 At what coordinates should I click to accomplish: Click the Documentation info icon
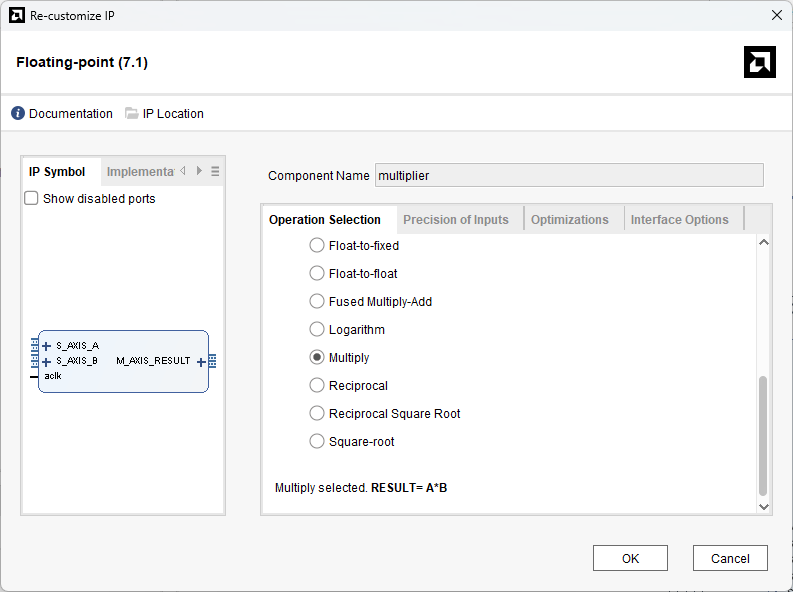point(18,114)
